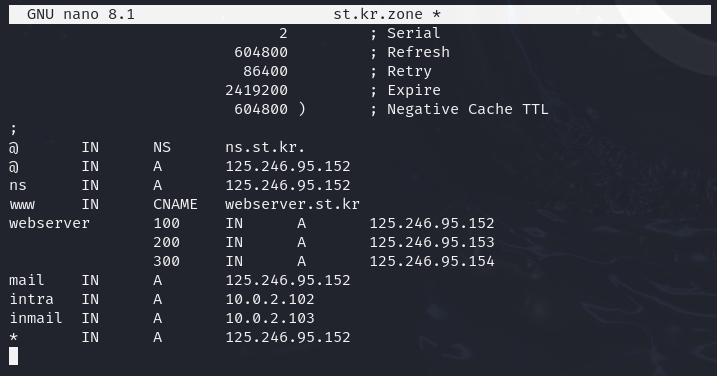Click the Refresh value 604800
This screenshot has height=376, width=717.
click(261, 52)
